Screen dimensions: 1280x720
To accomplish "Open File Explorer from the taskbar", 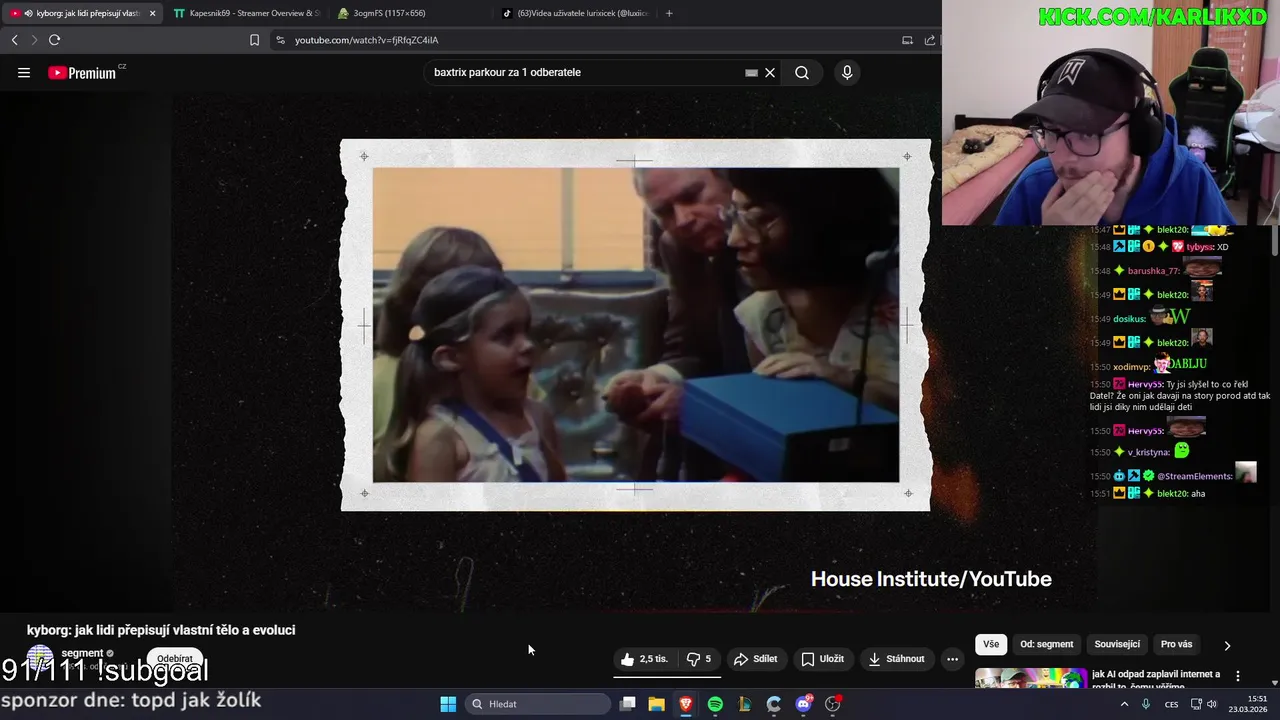I will point(656,704).
